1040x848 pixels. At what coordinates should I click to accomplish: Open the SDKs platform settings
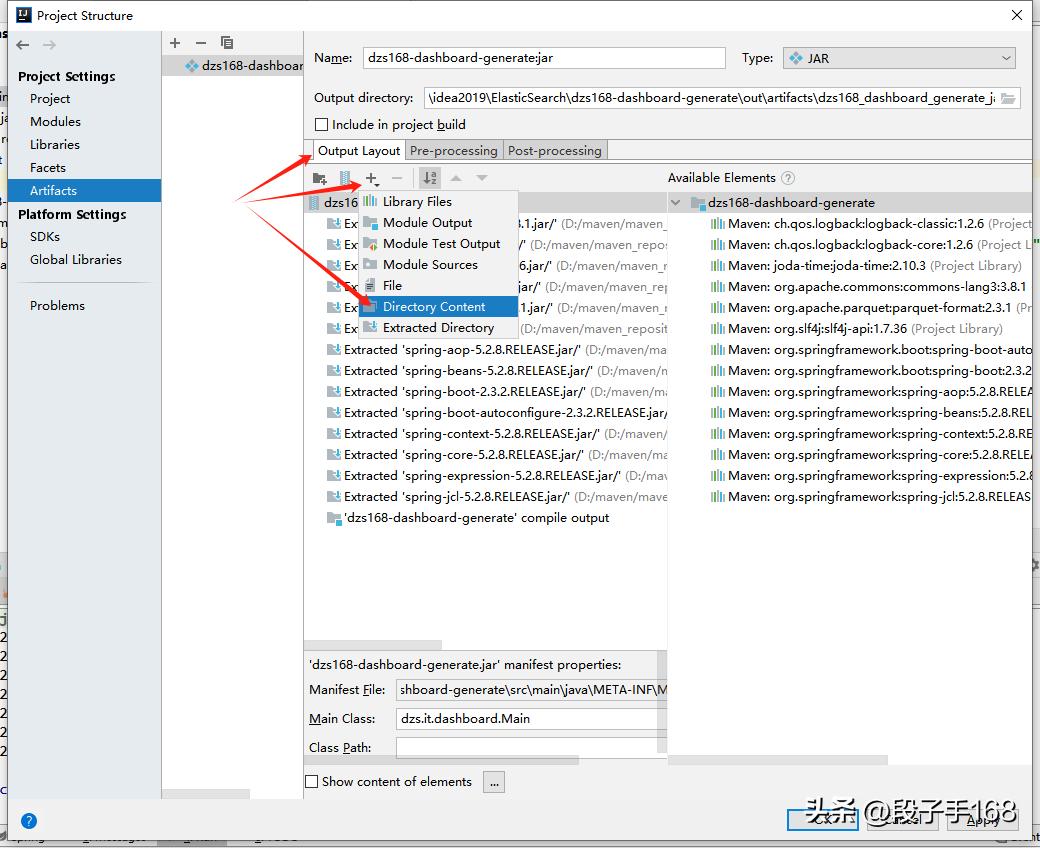[44, 237]
